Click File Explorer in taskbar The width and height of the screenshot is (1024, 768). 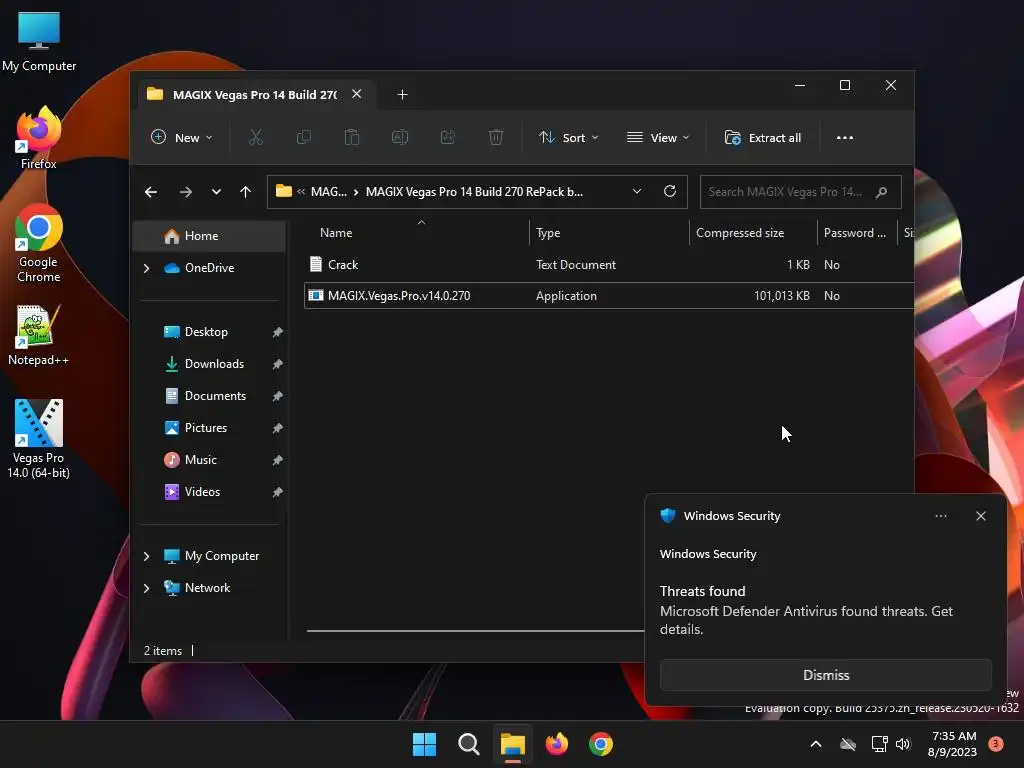pyautogui.click(x=513, y=744)
